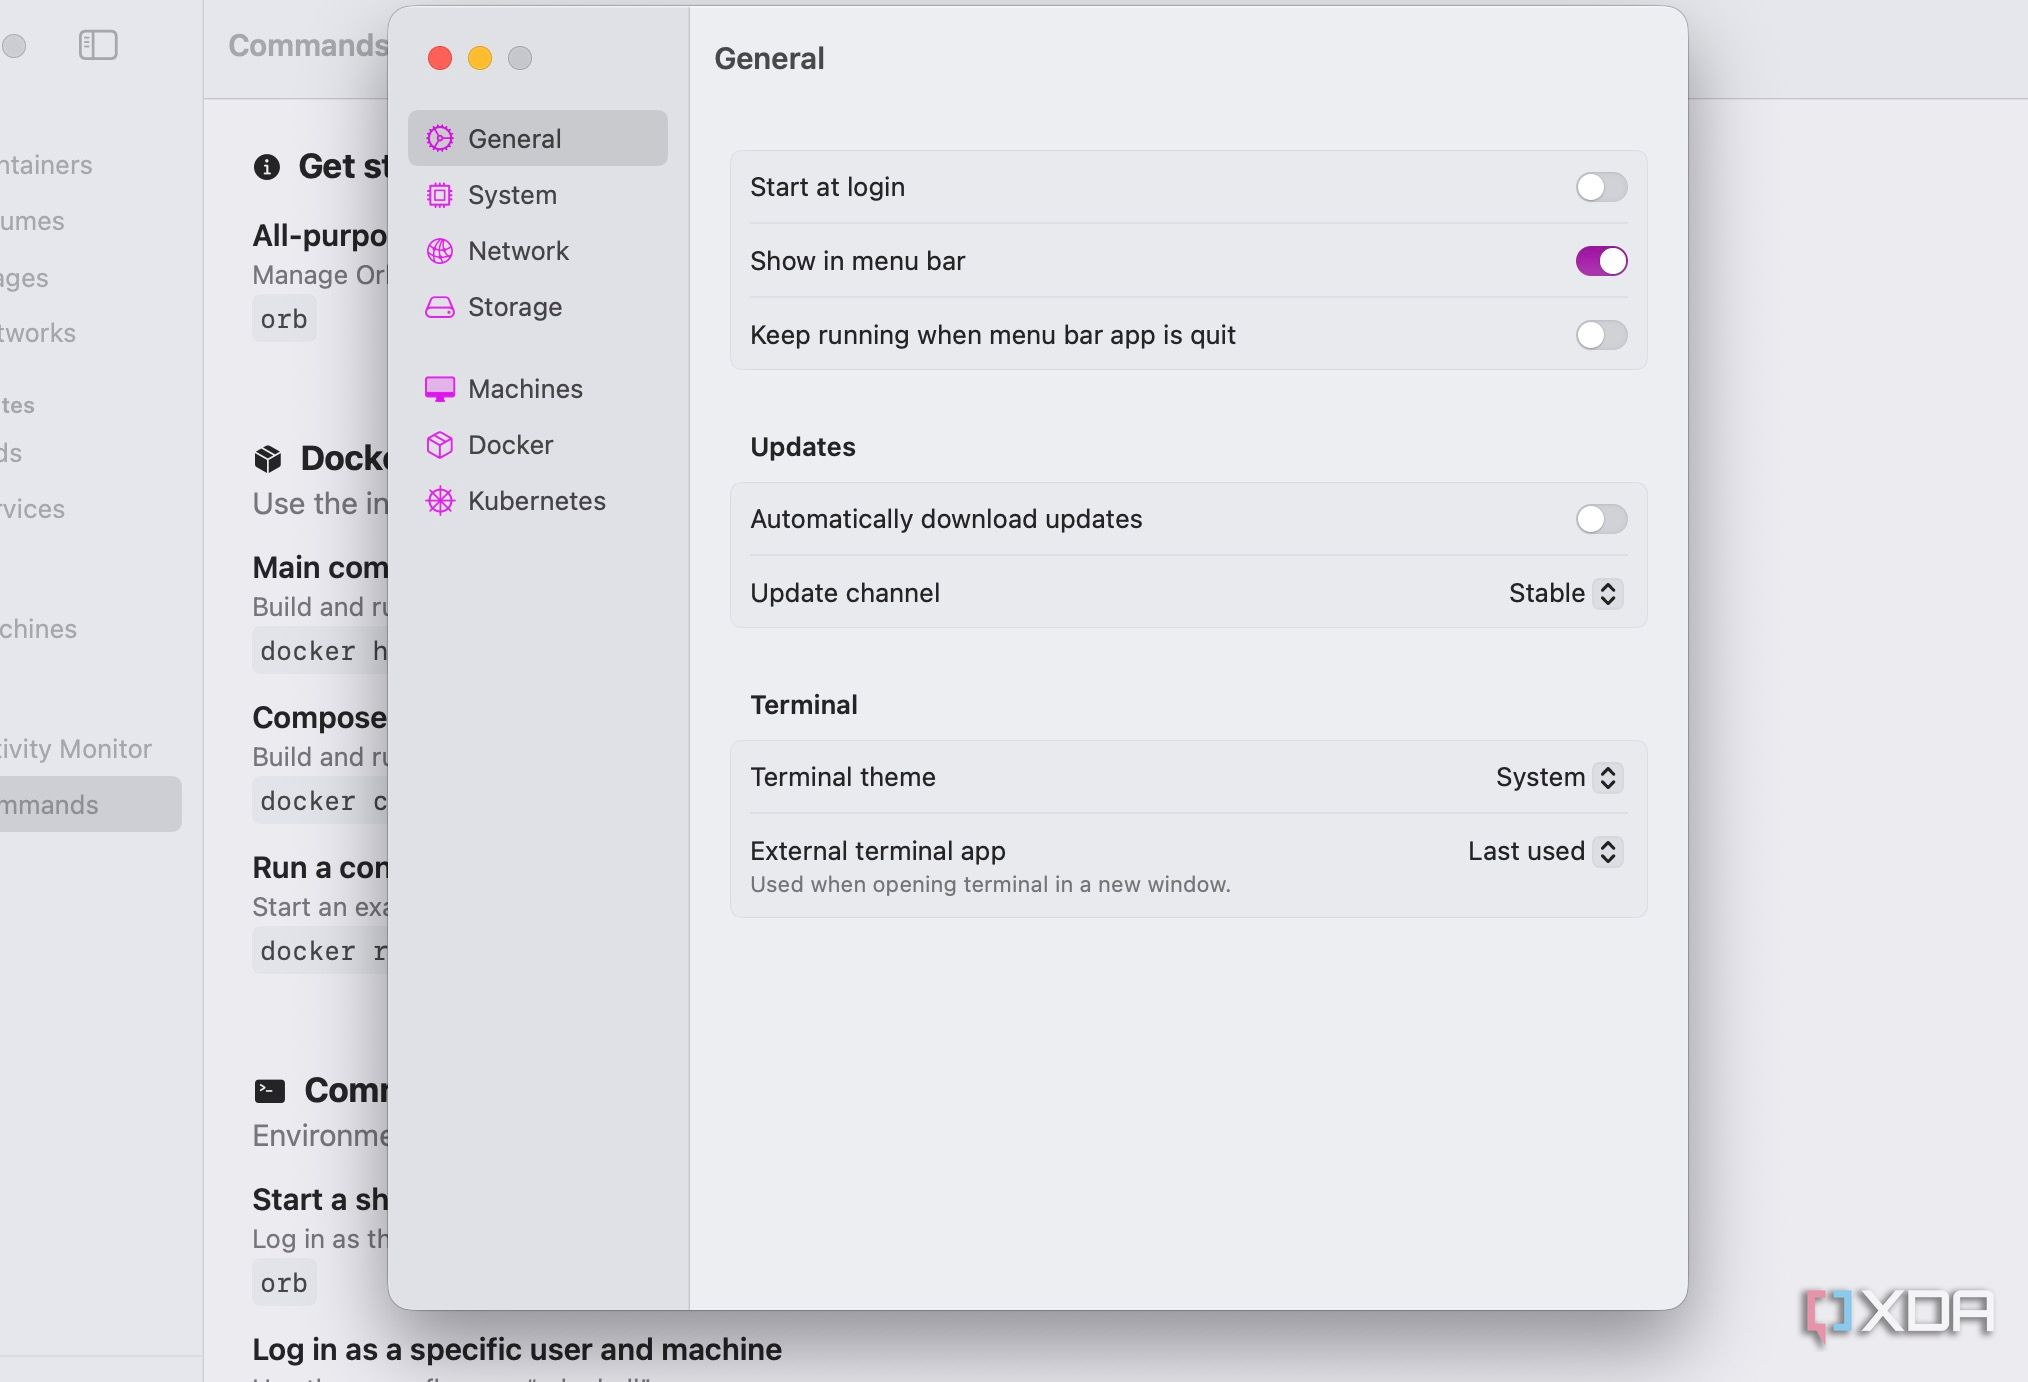Click the Terminal section heading
This screenshot has width=2028, height=1382.
pos(804,705)
